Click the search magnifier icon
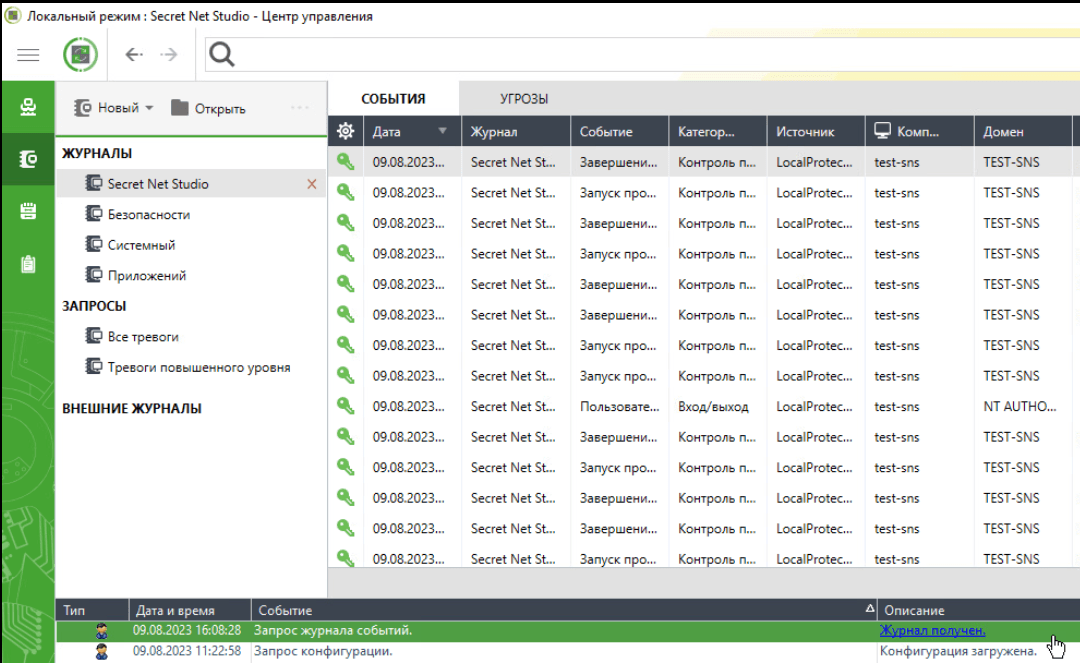Image resolution: width=1080 pixels, height=663 pixels. click(x=222, y=55)
